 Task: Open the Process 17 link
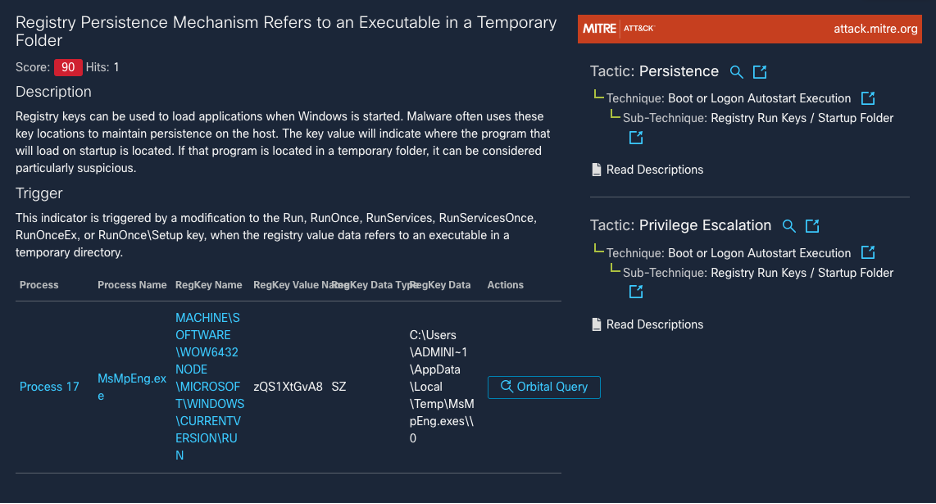click(49, 387)
